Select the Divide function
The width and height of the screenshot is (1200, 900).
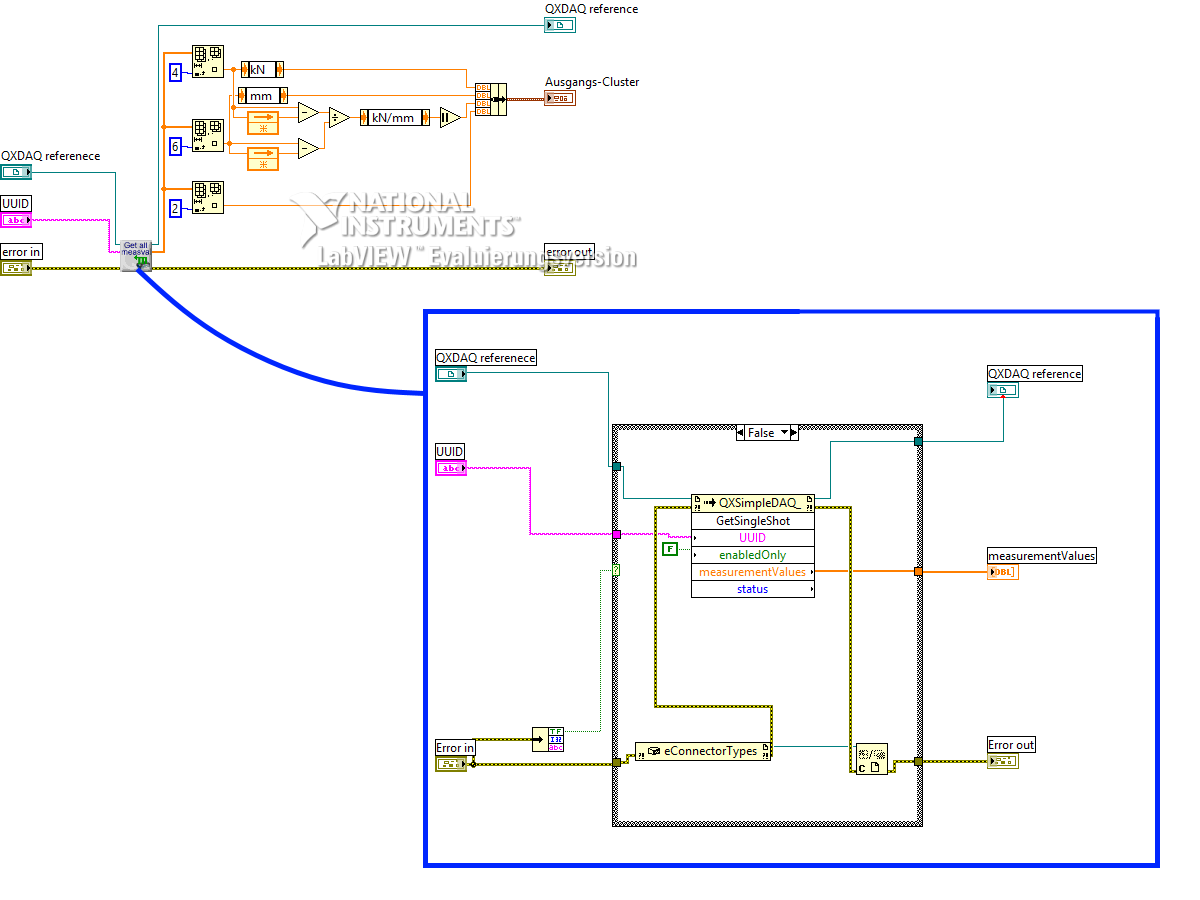click(x=339, y=117)
